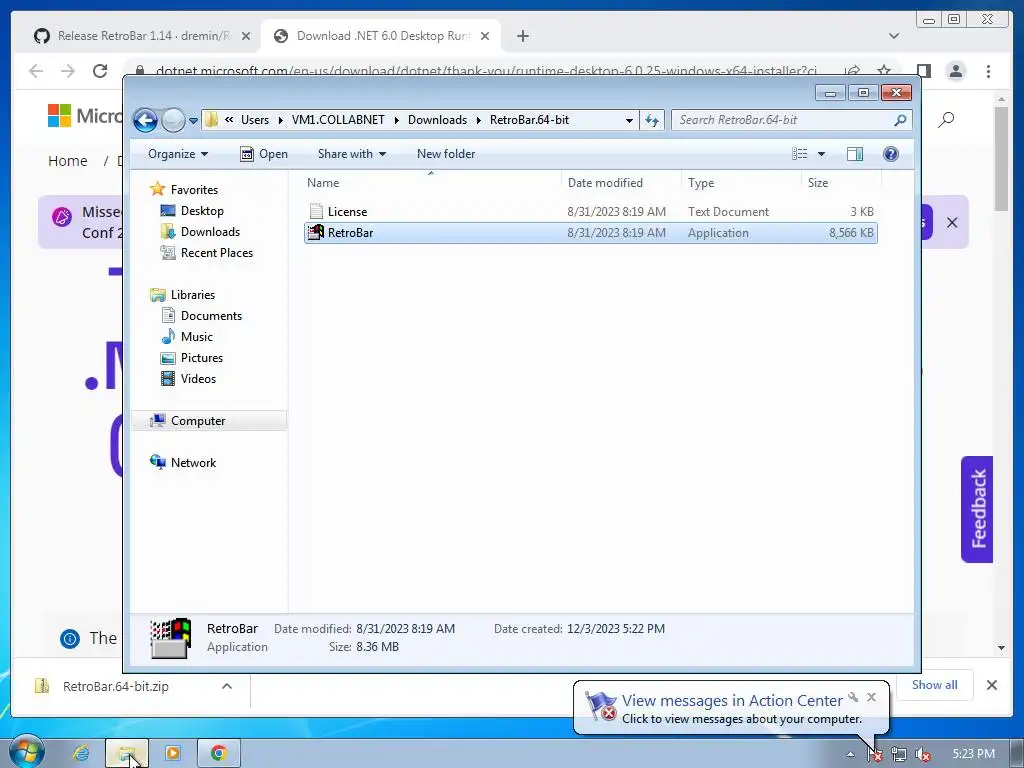Viewport: 1024px width, 768px height.
Task: Close the Release RetroBar 1.14 tab
Action: (246, 36)
